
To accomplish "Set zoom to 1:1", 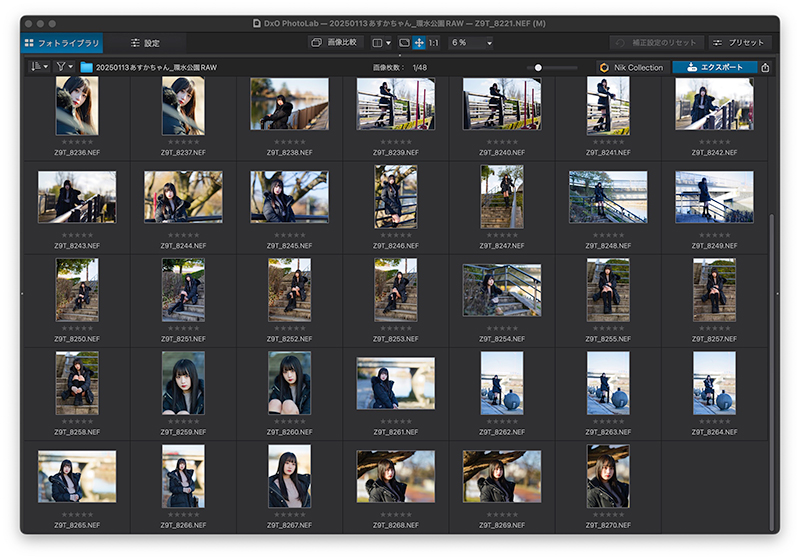I will click(x=434, y=43).
